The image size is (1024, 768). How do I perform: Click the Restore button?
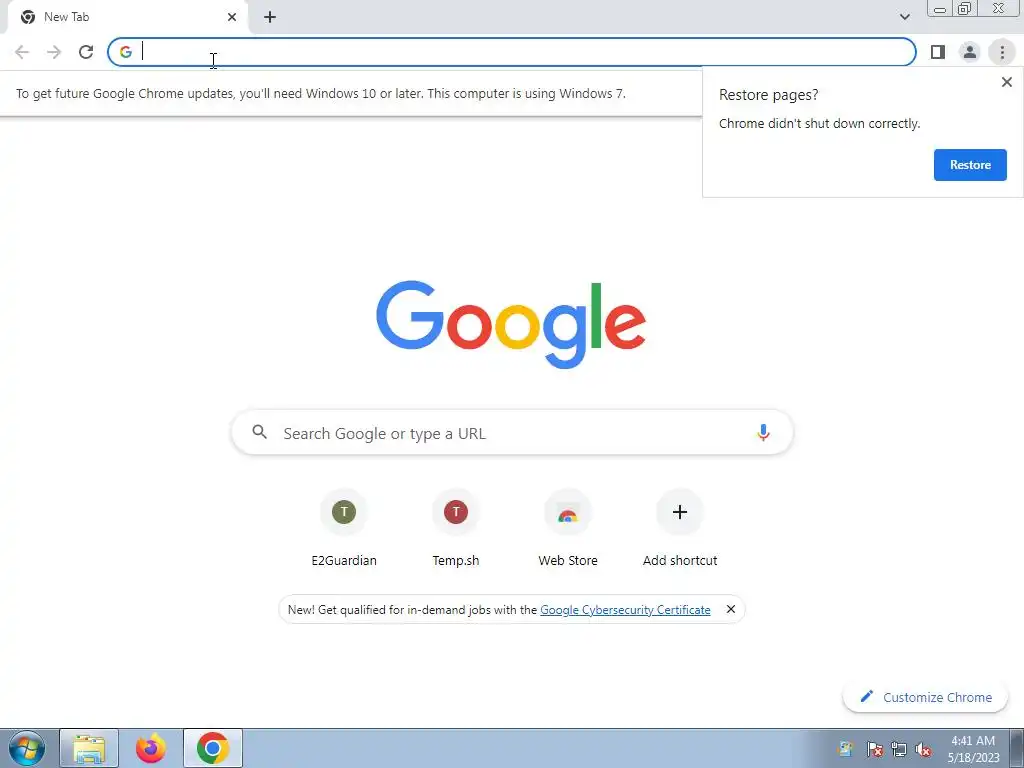tap(970, 165)
